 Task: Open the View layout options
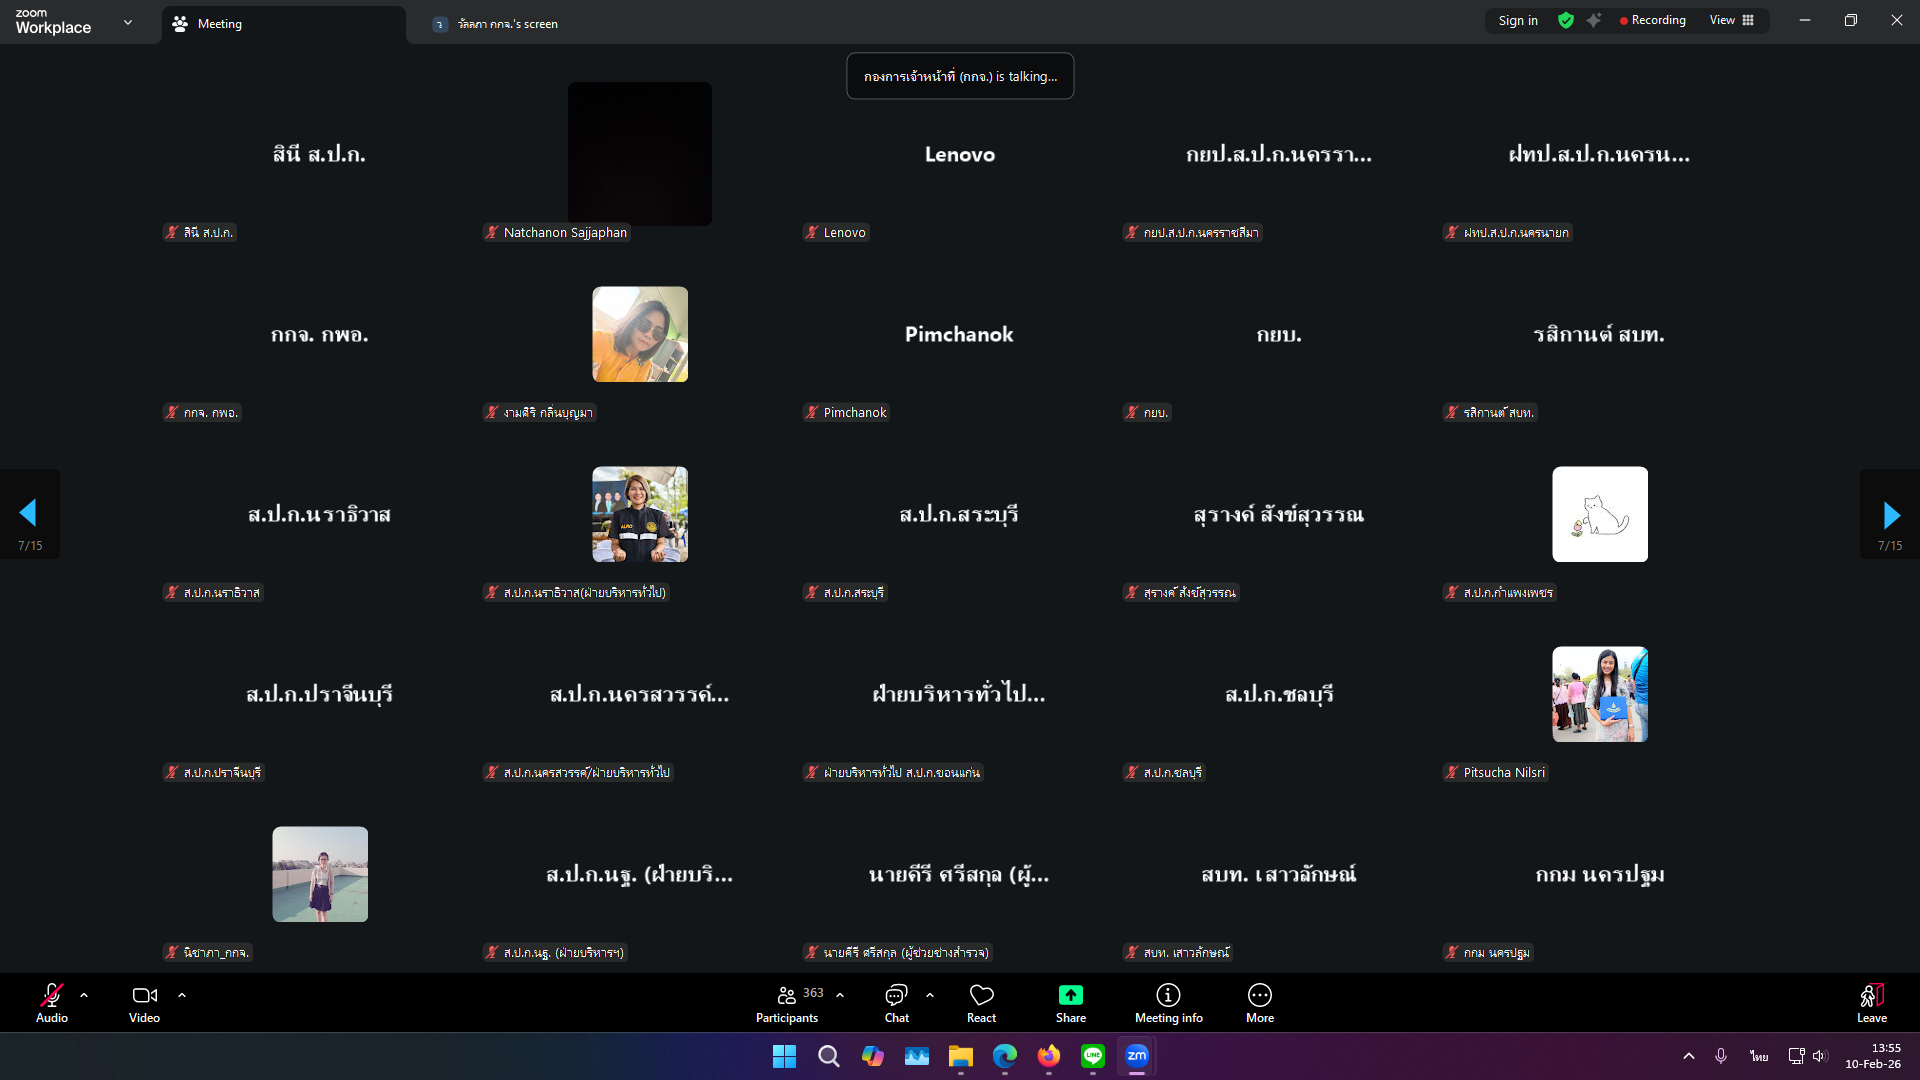coord(1732,21)
